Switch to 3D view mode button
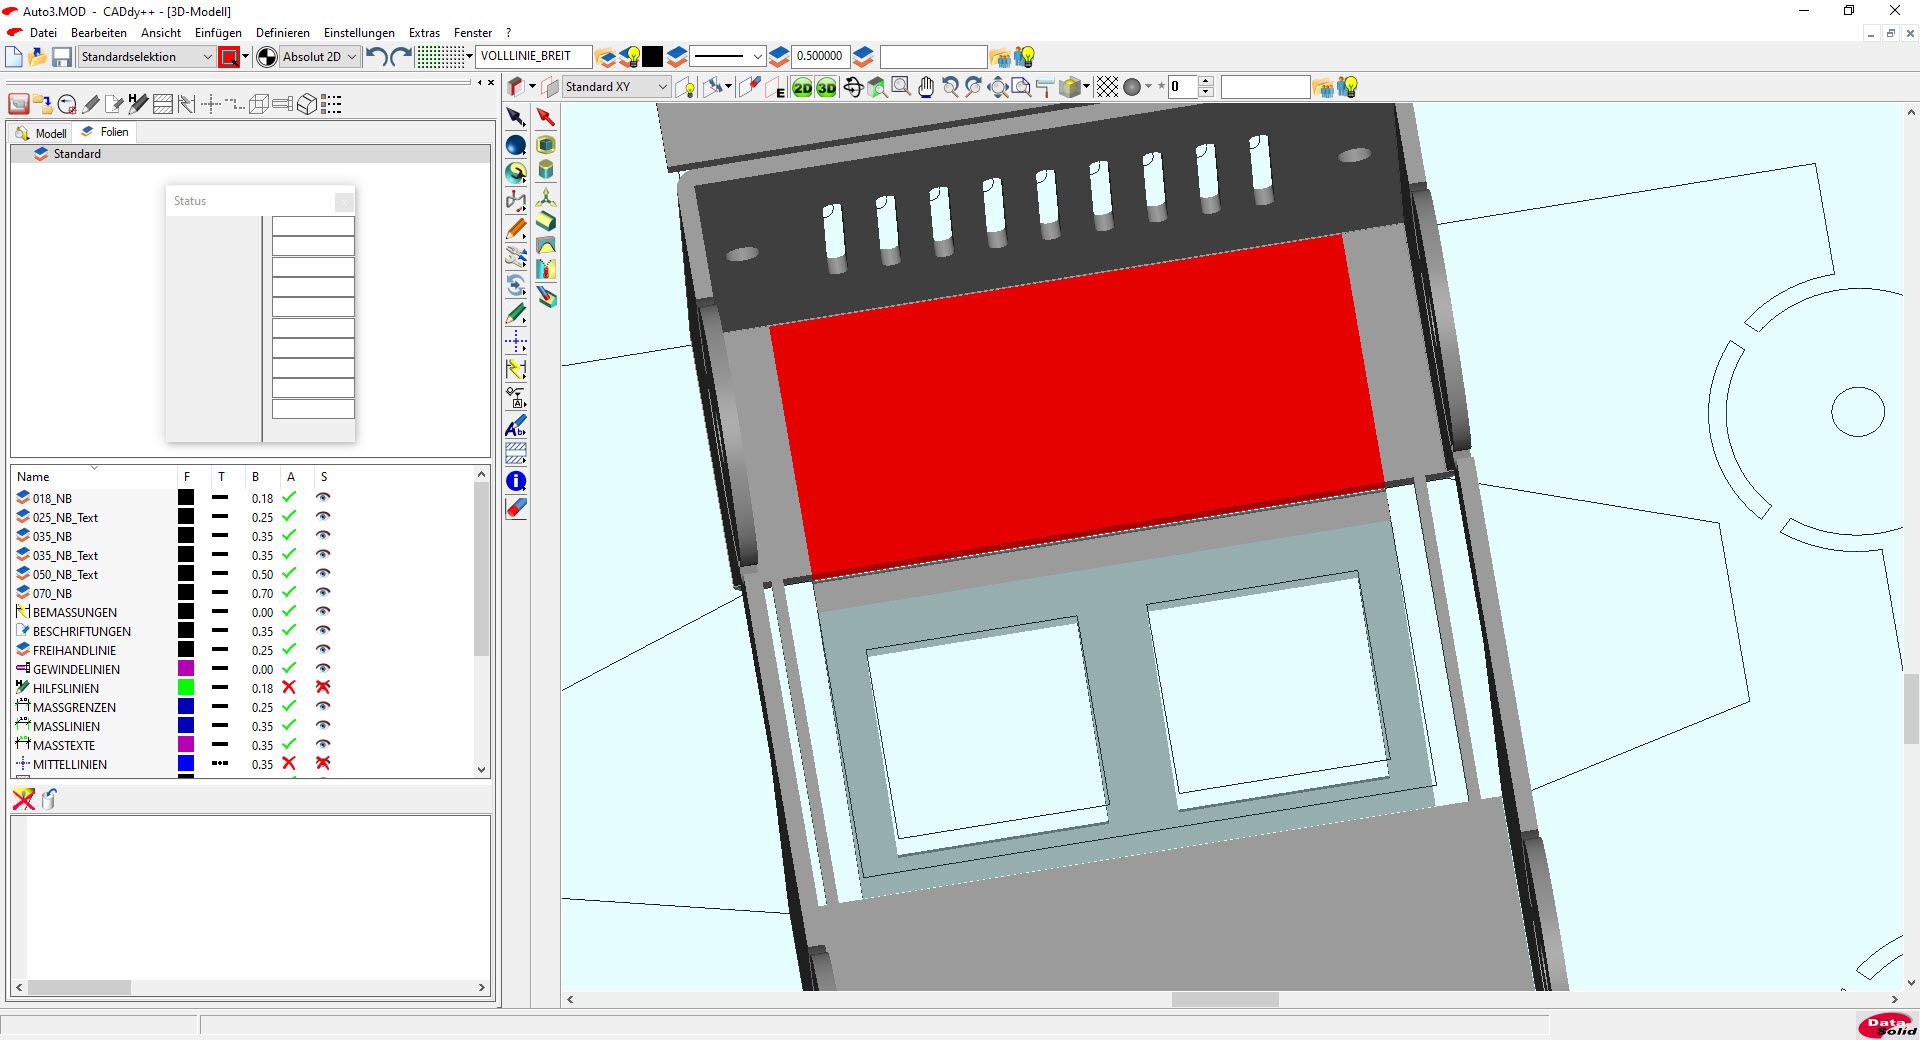 826,88
